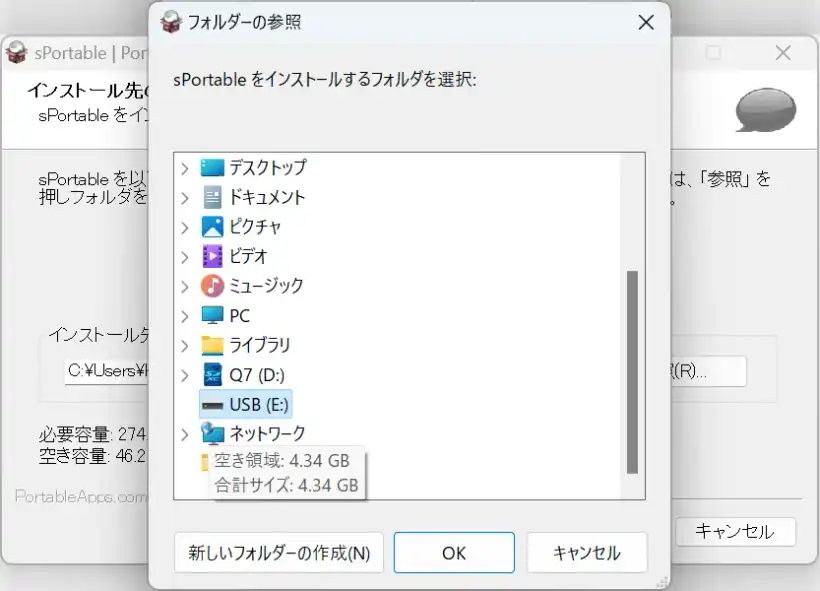The width and height of the screenshot is (820, 591).
Task: Expand the デスクトップ tree node
Action: [185, 168]
